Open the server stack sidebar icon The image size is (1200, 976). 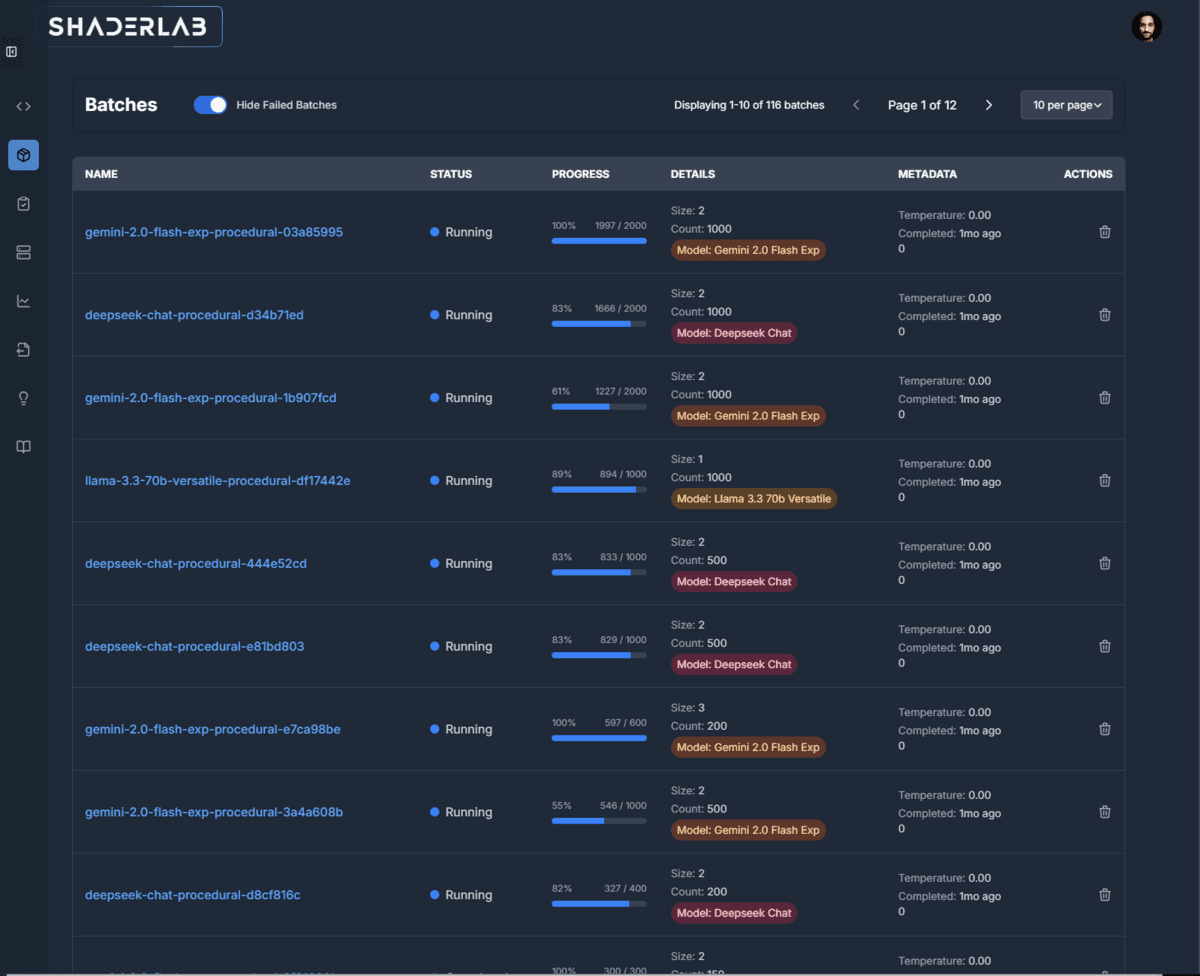24,253
